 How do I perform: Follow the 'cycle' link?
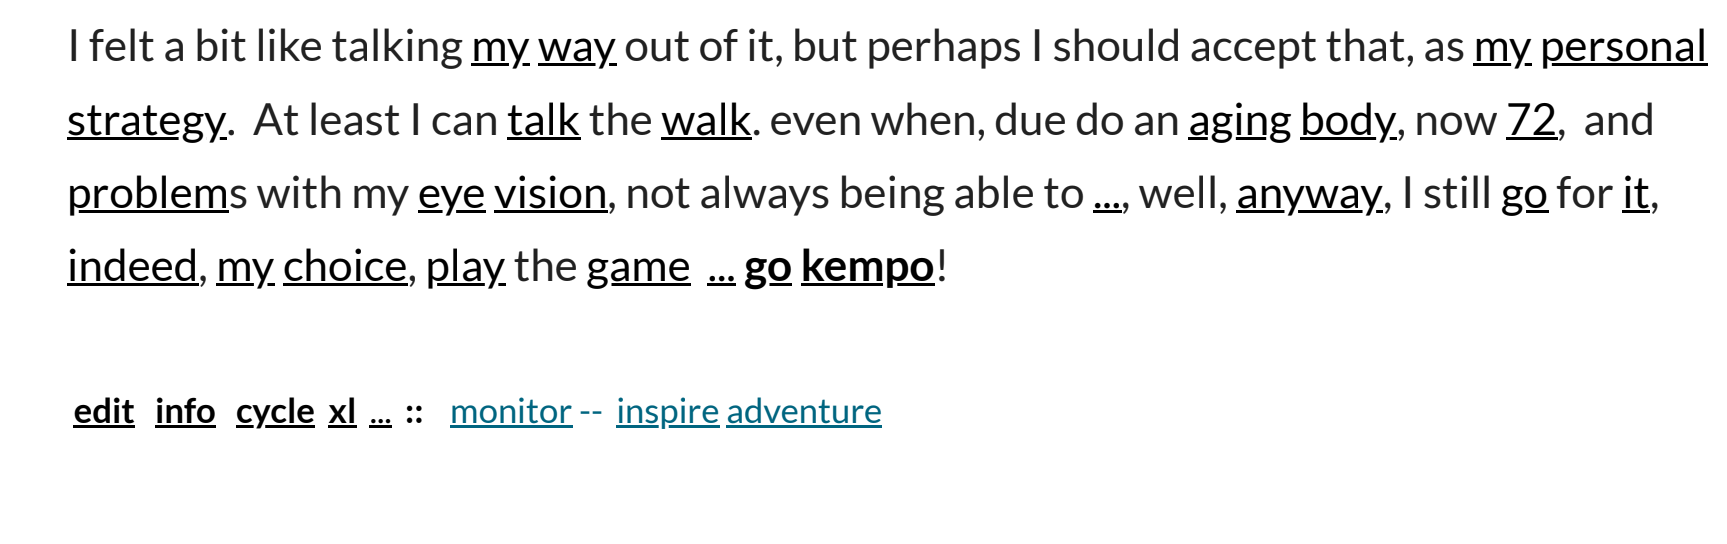coord(275,412)
